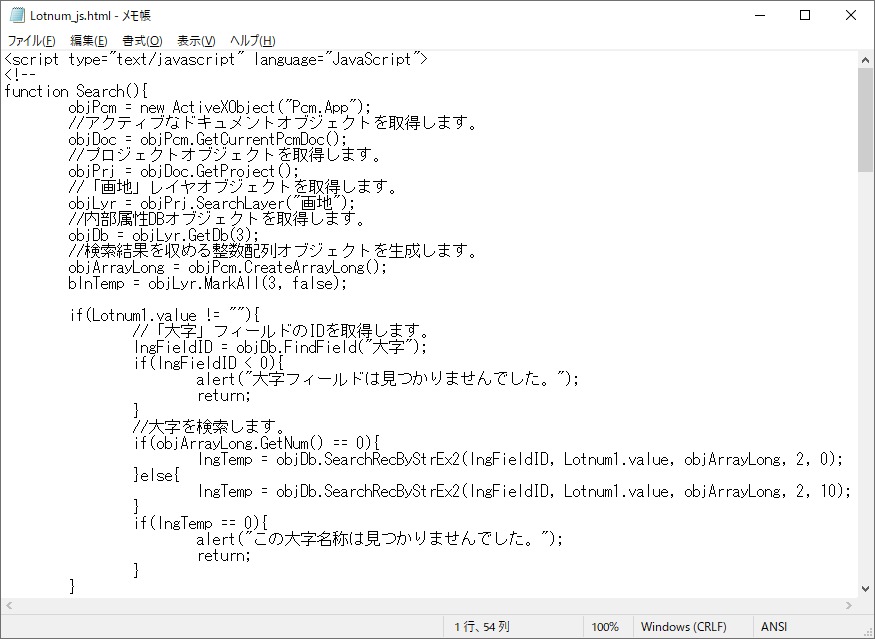
Task: Minimize the Notepad window
Action: coord(759,16)
